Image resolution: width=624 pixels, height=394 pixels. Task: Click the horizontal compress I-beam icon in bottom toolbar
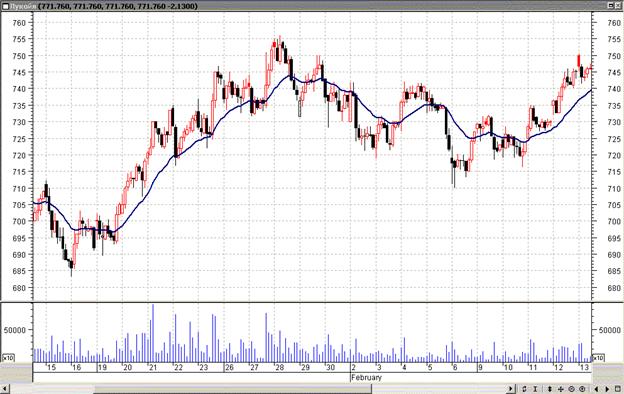pyautogui.click(x=535, y=389)
